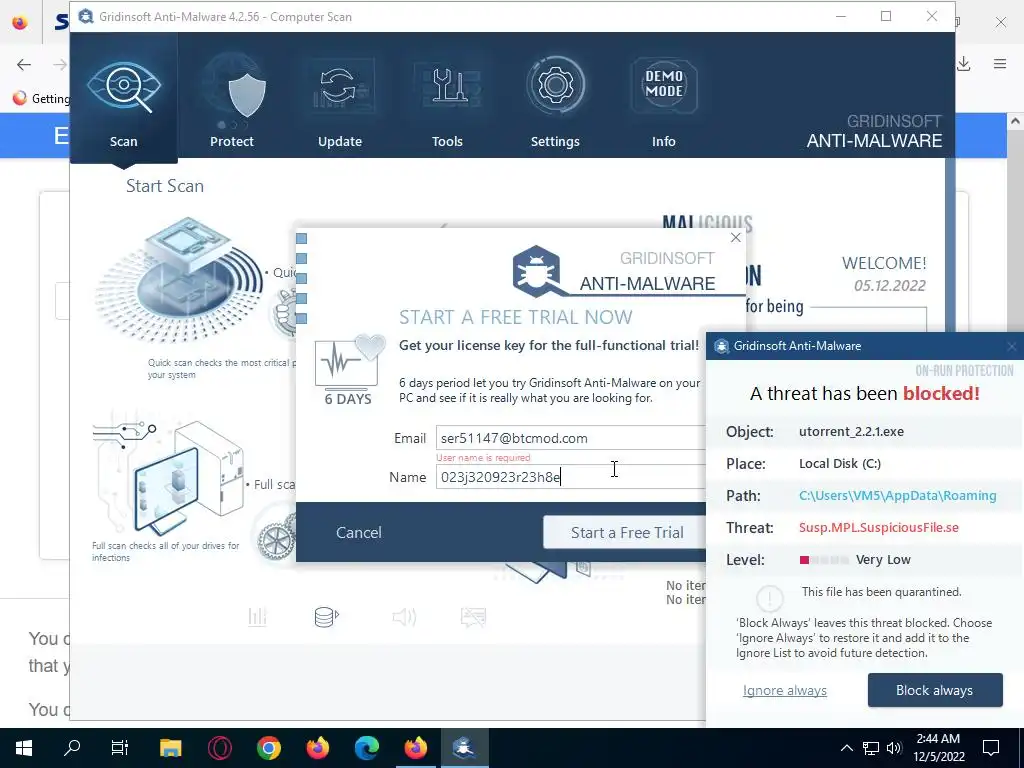Click the Firefox Getting Started bookmark
This screenshot has height=768, width=1024.
click(x=40, y=99)
